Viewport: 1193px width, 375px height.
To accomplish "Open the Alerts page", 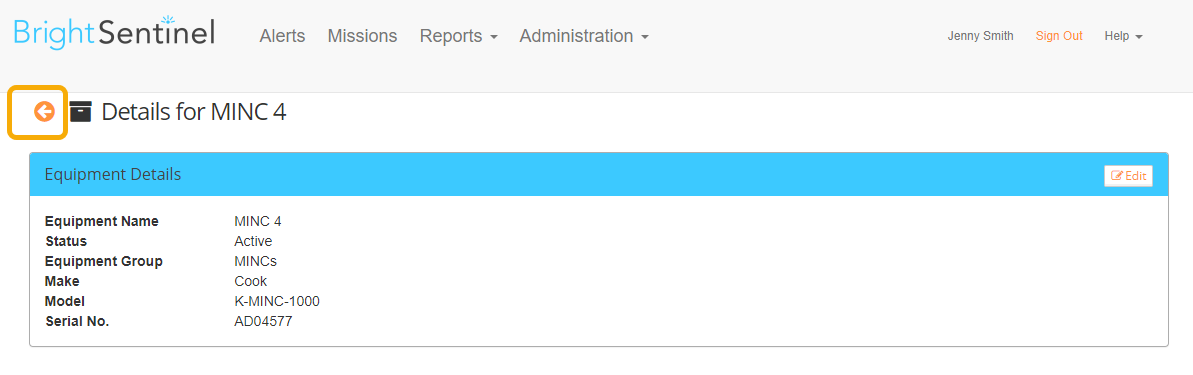I will pyautogui.click(x=282, y=36).
